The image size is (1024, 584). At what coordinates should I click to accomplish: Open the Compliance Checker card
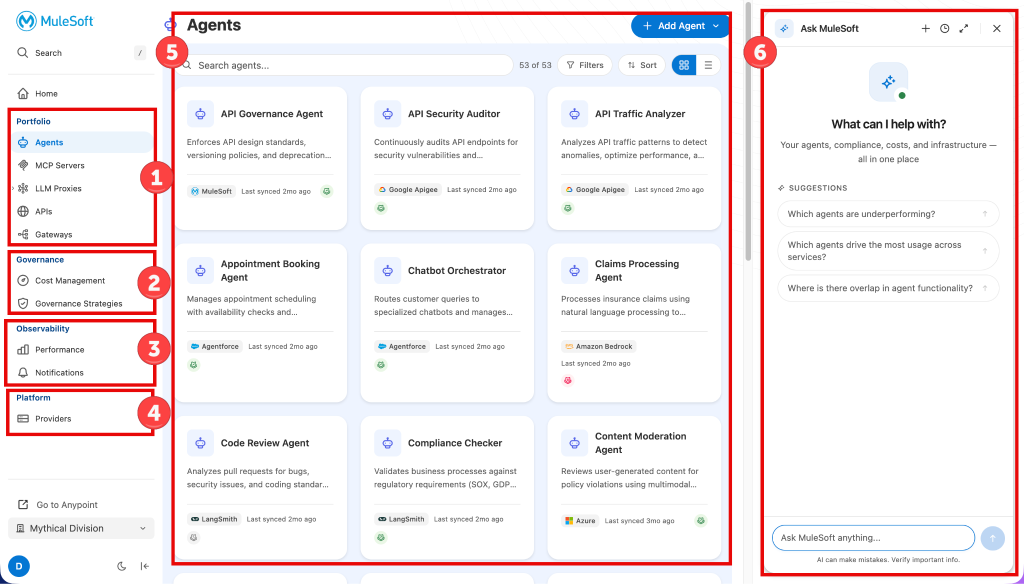[447, 488]
